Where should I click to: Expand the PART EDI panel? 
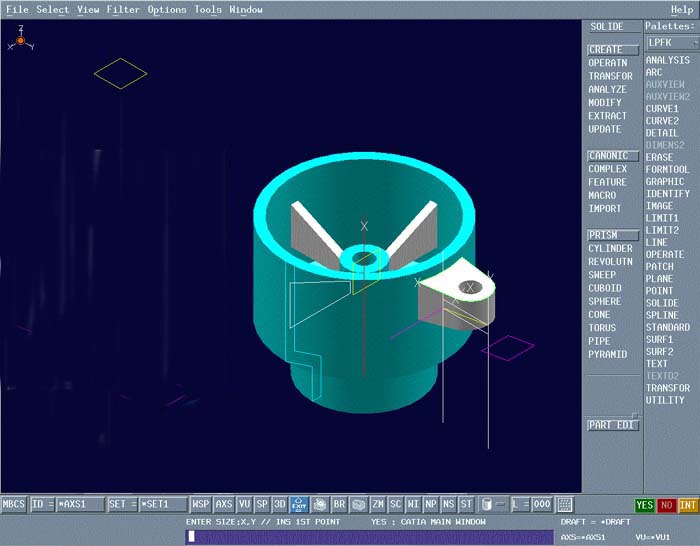(x=612, y=425)
